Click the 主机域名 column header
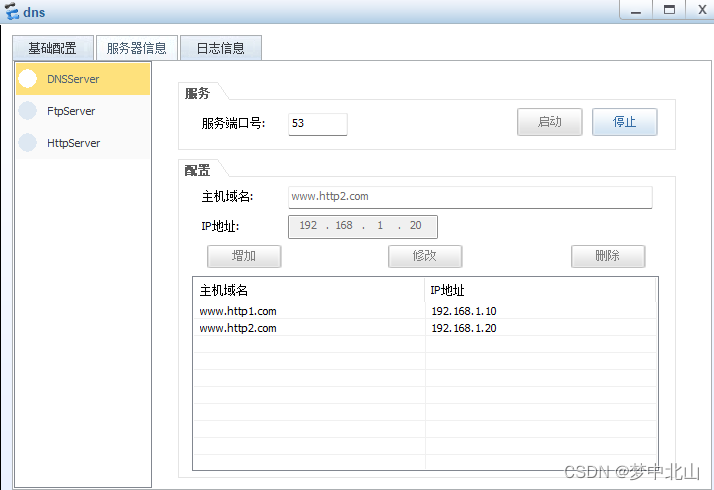This screenshot has height=490, width=714. pyautogui.click(x=309, y=290)
